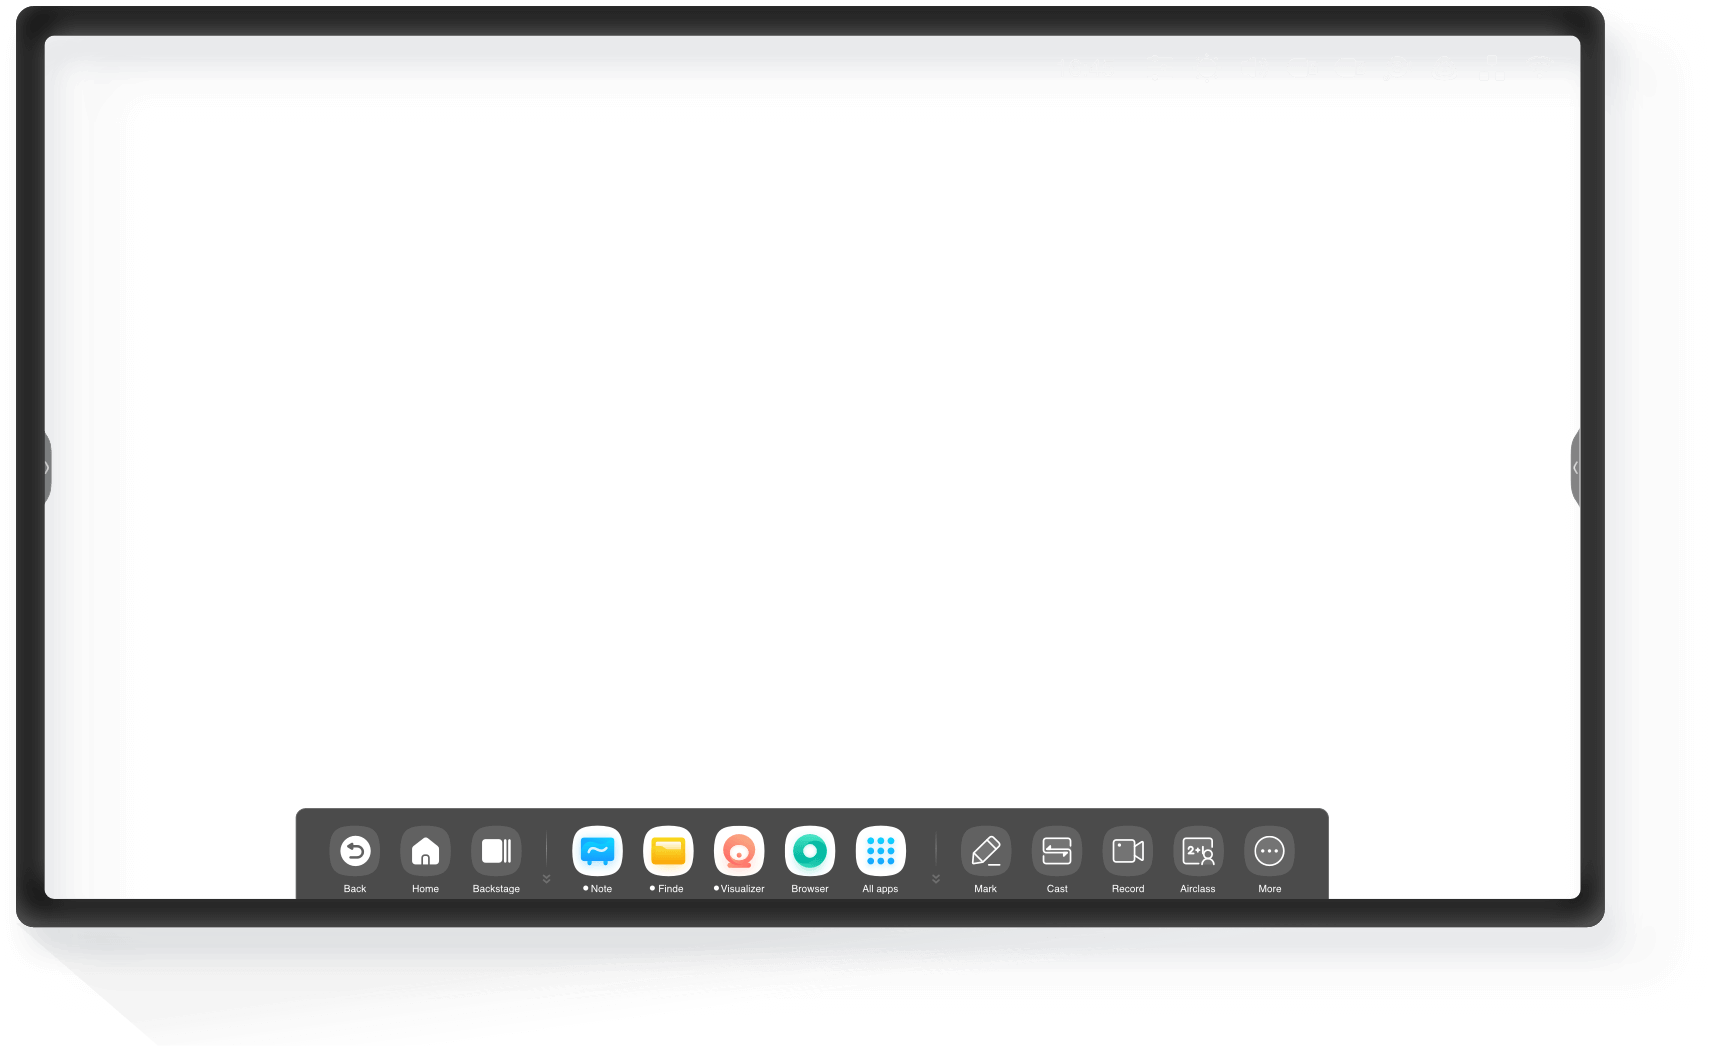Collapse dock using chevron after Backstage
The width and height of the screenshot is (1712, 1046).
546,879
